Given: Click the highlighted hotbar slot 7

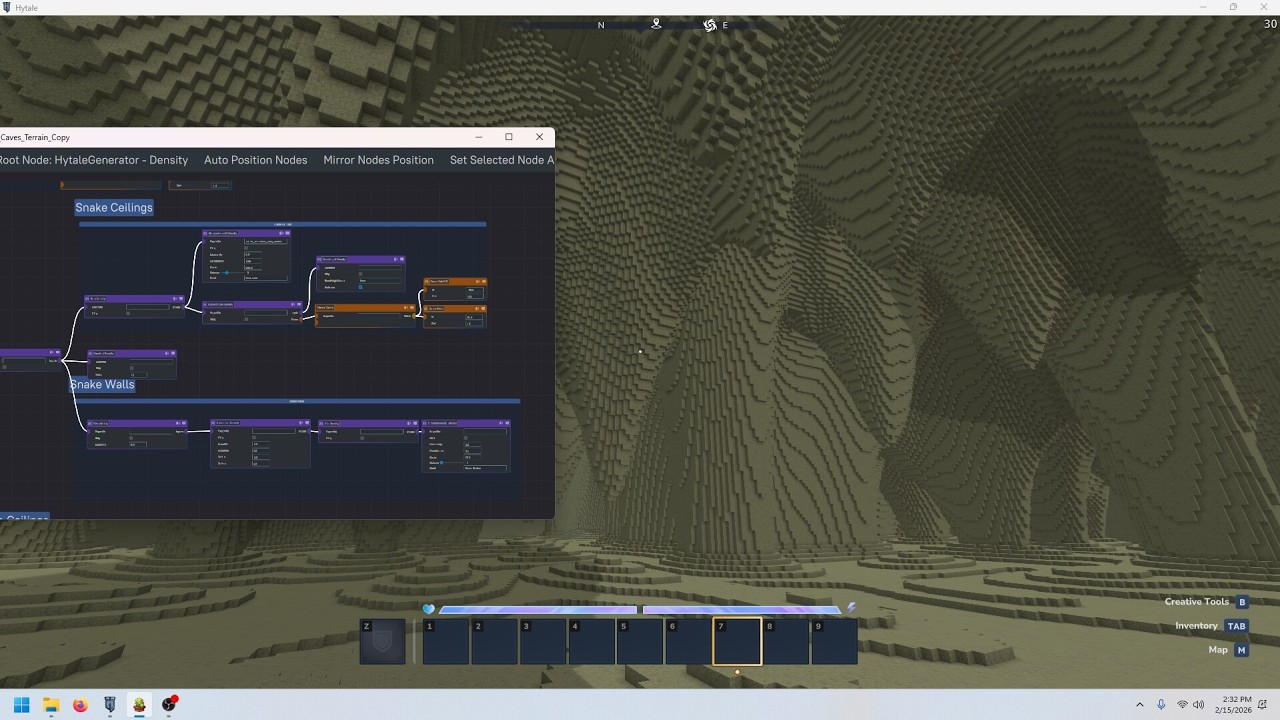Looking at the screenshot, I should click(x=737, y=641).
